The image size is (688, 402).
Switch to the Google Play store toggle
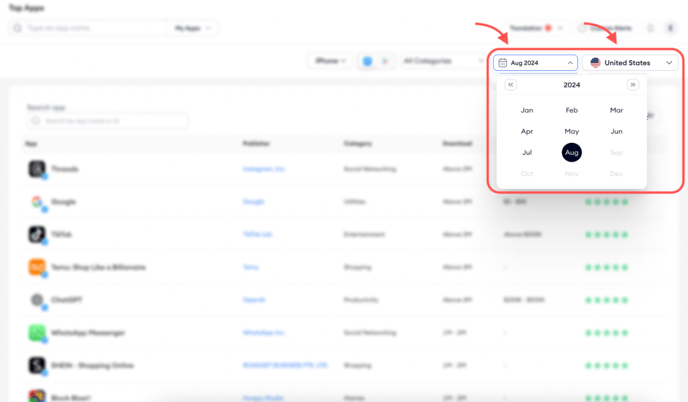[x=385, y=62]
